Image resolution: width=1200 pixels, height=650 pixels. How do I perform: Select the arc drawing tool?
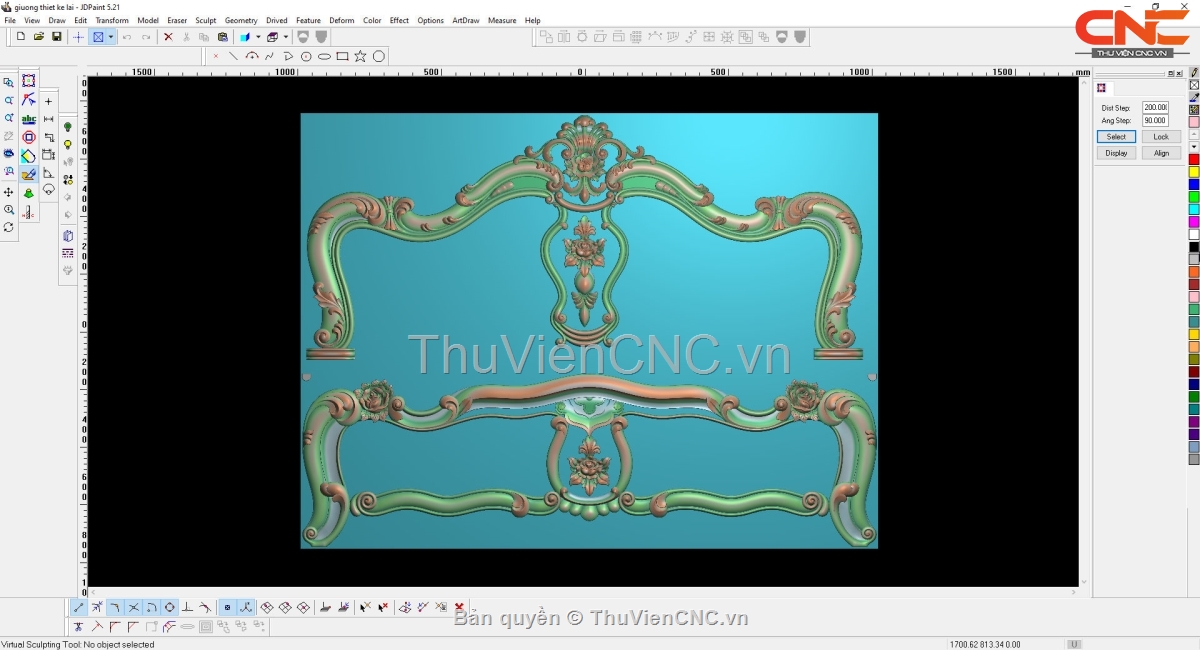click(251, 56)
